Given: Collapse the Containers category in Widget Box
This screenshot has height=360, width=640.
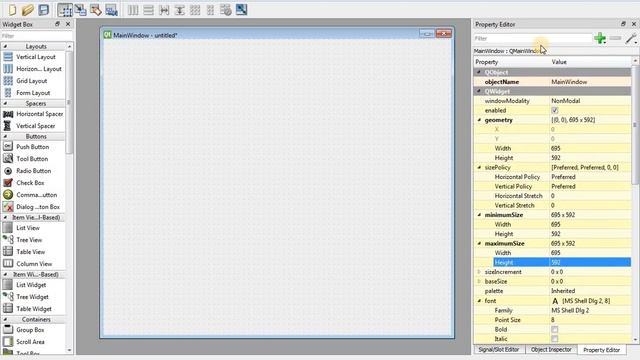Looking at the screenshot, I should pyautogui.click(x=6, y=320).
